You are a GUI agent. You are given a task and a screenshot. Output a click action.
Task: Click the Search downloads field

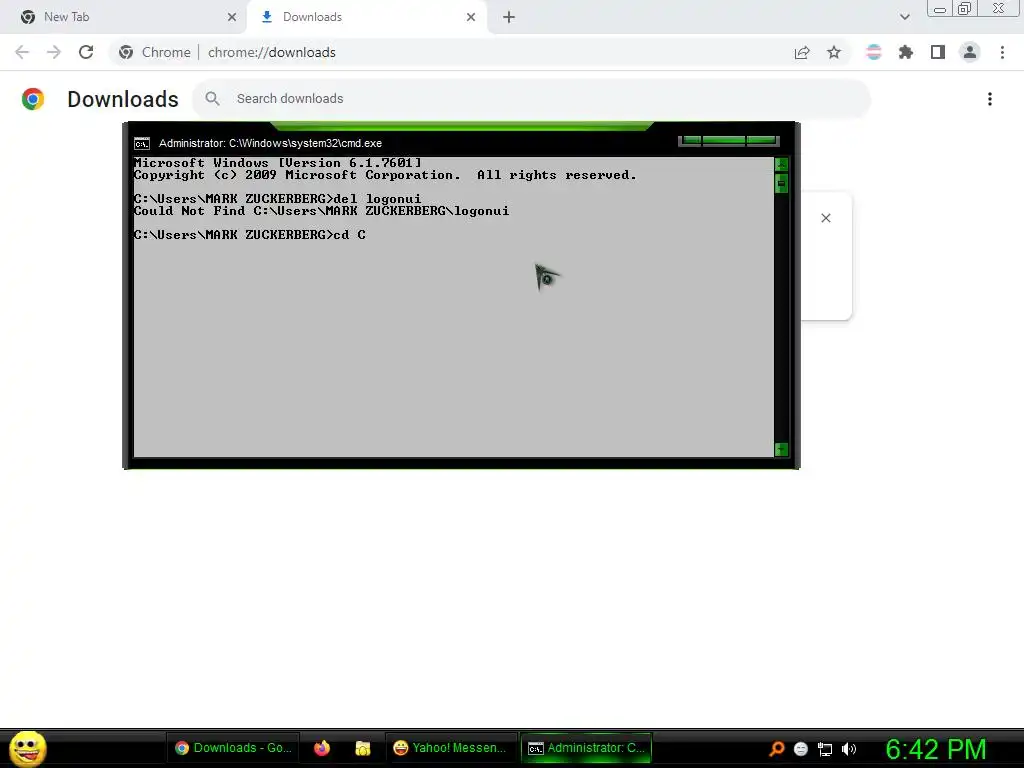click(x=532, y=99)
